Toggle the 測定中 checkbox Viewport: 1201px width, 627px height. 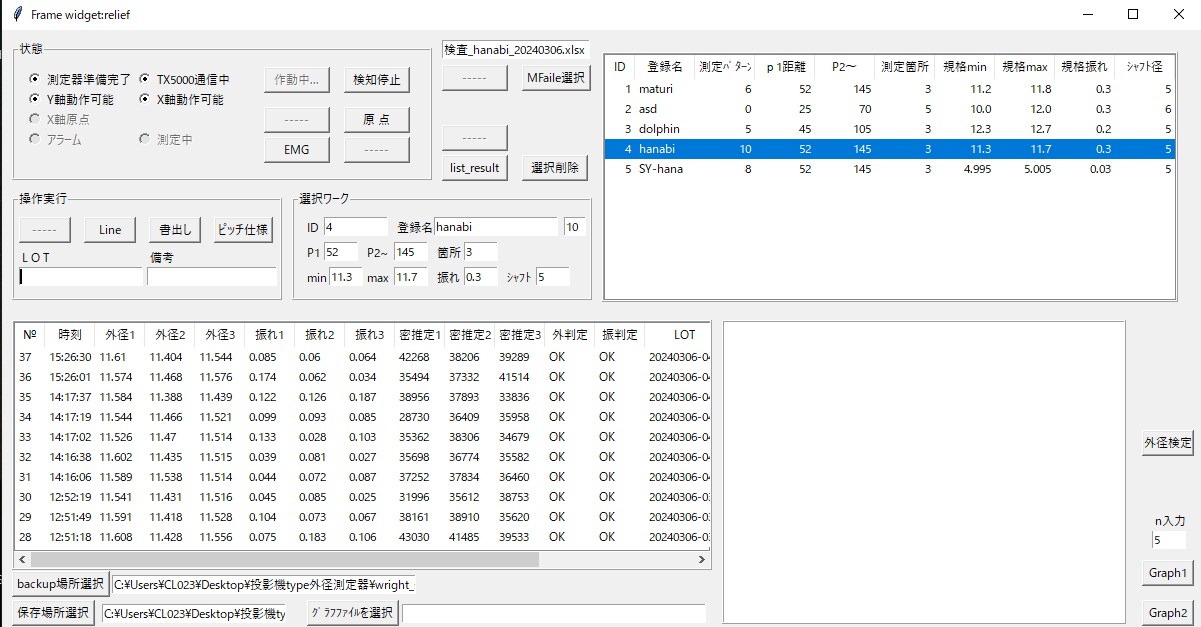coord(165,140)
